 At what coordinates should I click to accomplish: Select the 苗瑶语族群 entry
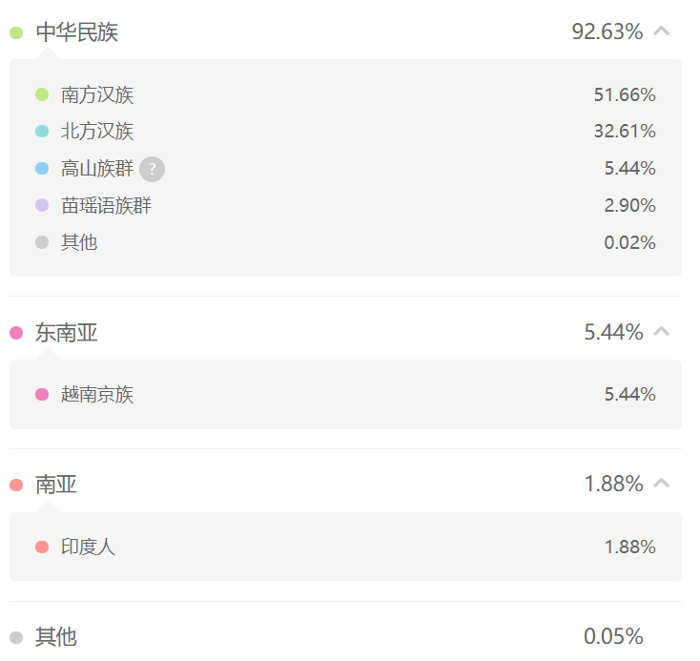point(106,206)
